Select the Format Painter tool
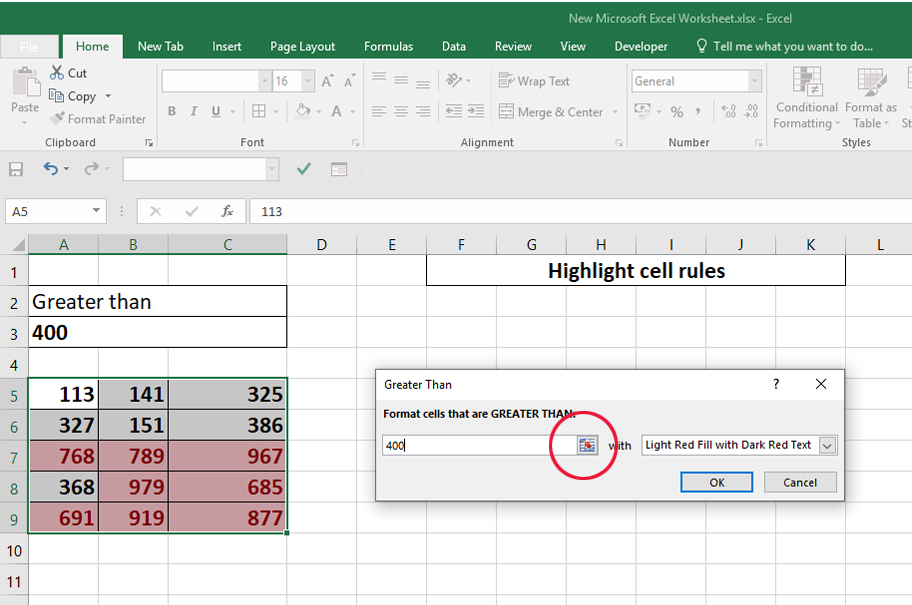Image resolution: width=912 pixels, height=605 pixels. point(97,118)
